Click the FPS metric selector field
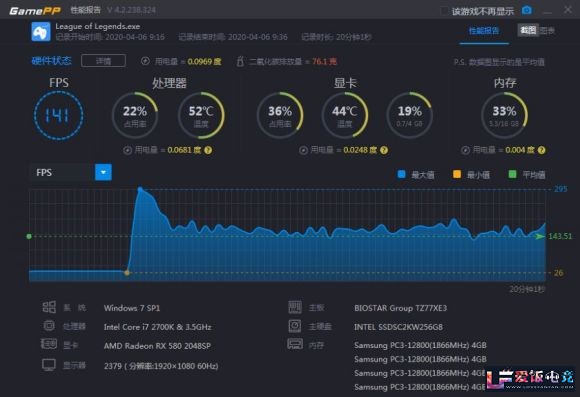The height and width of the screenshot is (397, 580). [62, 172]
